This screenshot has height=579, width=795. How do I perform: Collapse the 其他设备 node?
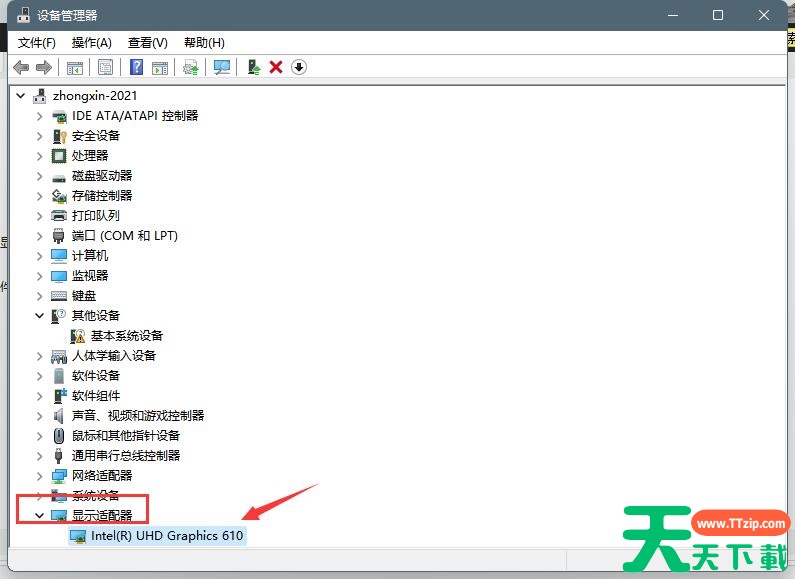coord(40,315)
